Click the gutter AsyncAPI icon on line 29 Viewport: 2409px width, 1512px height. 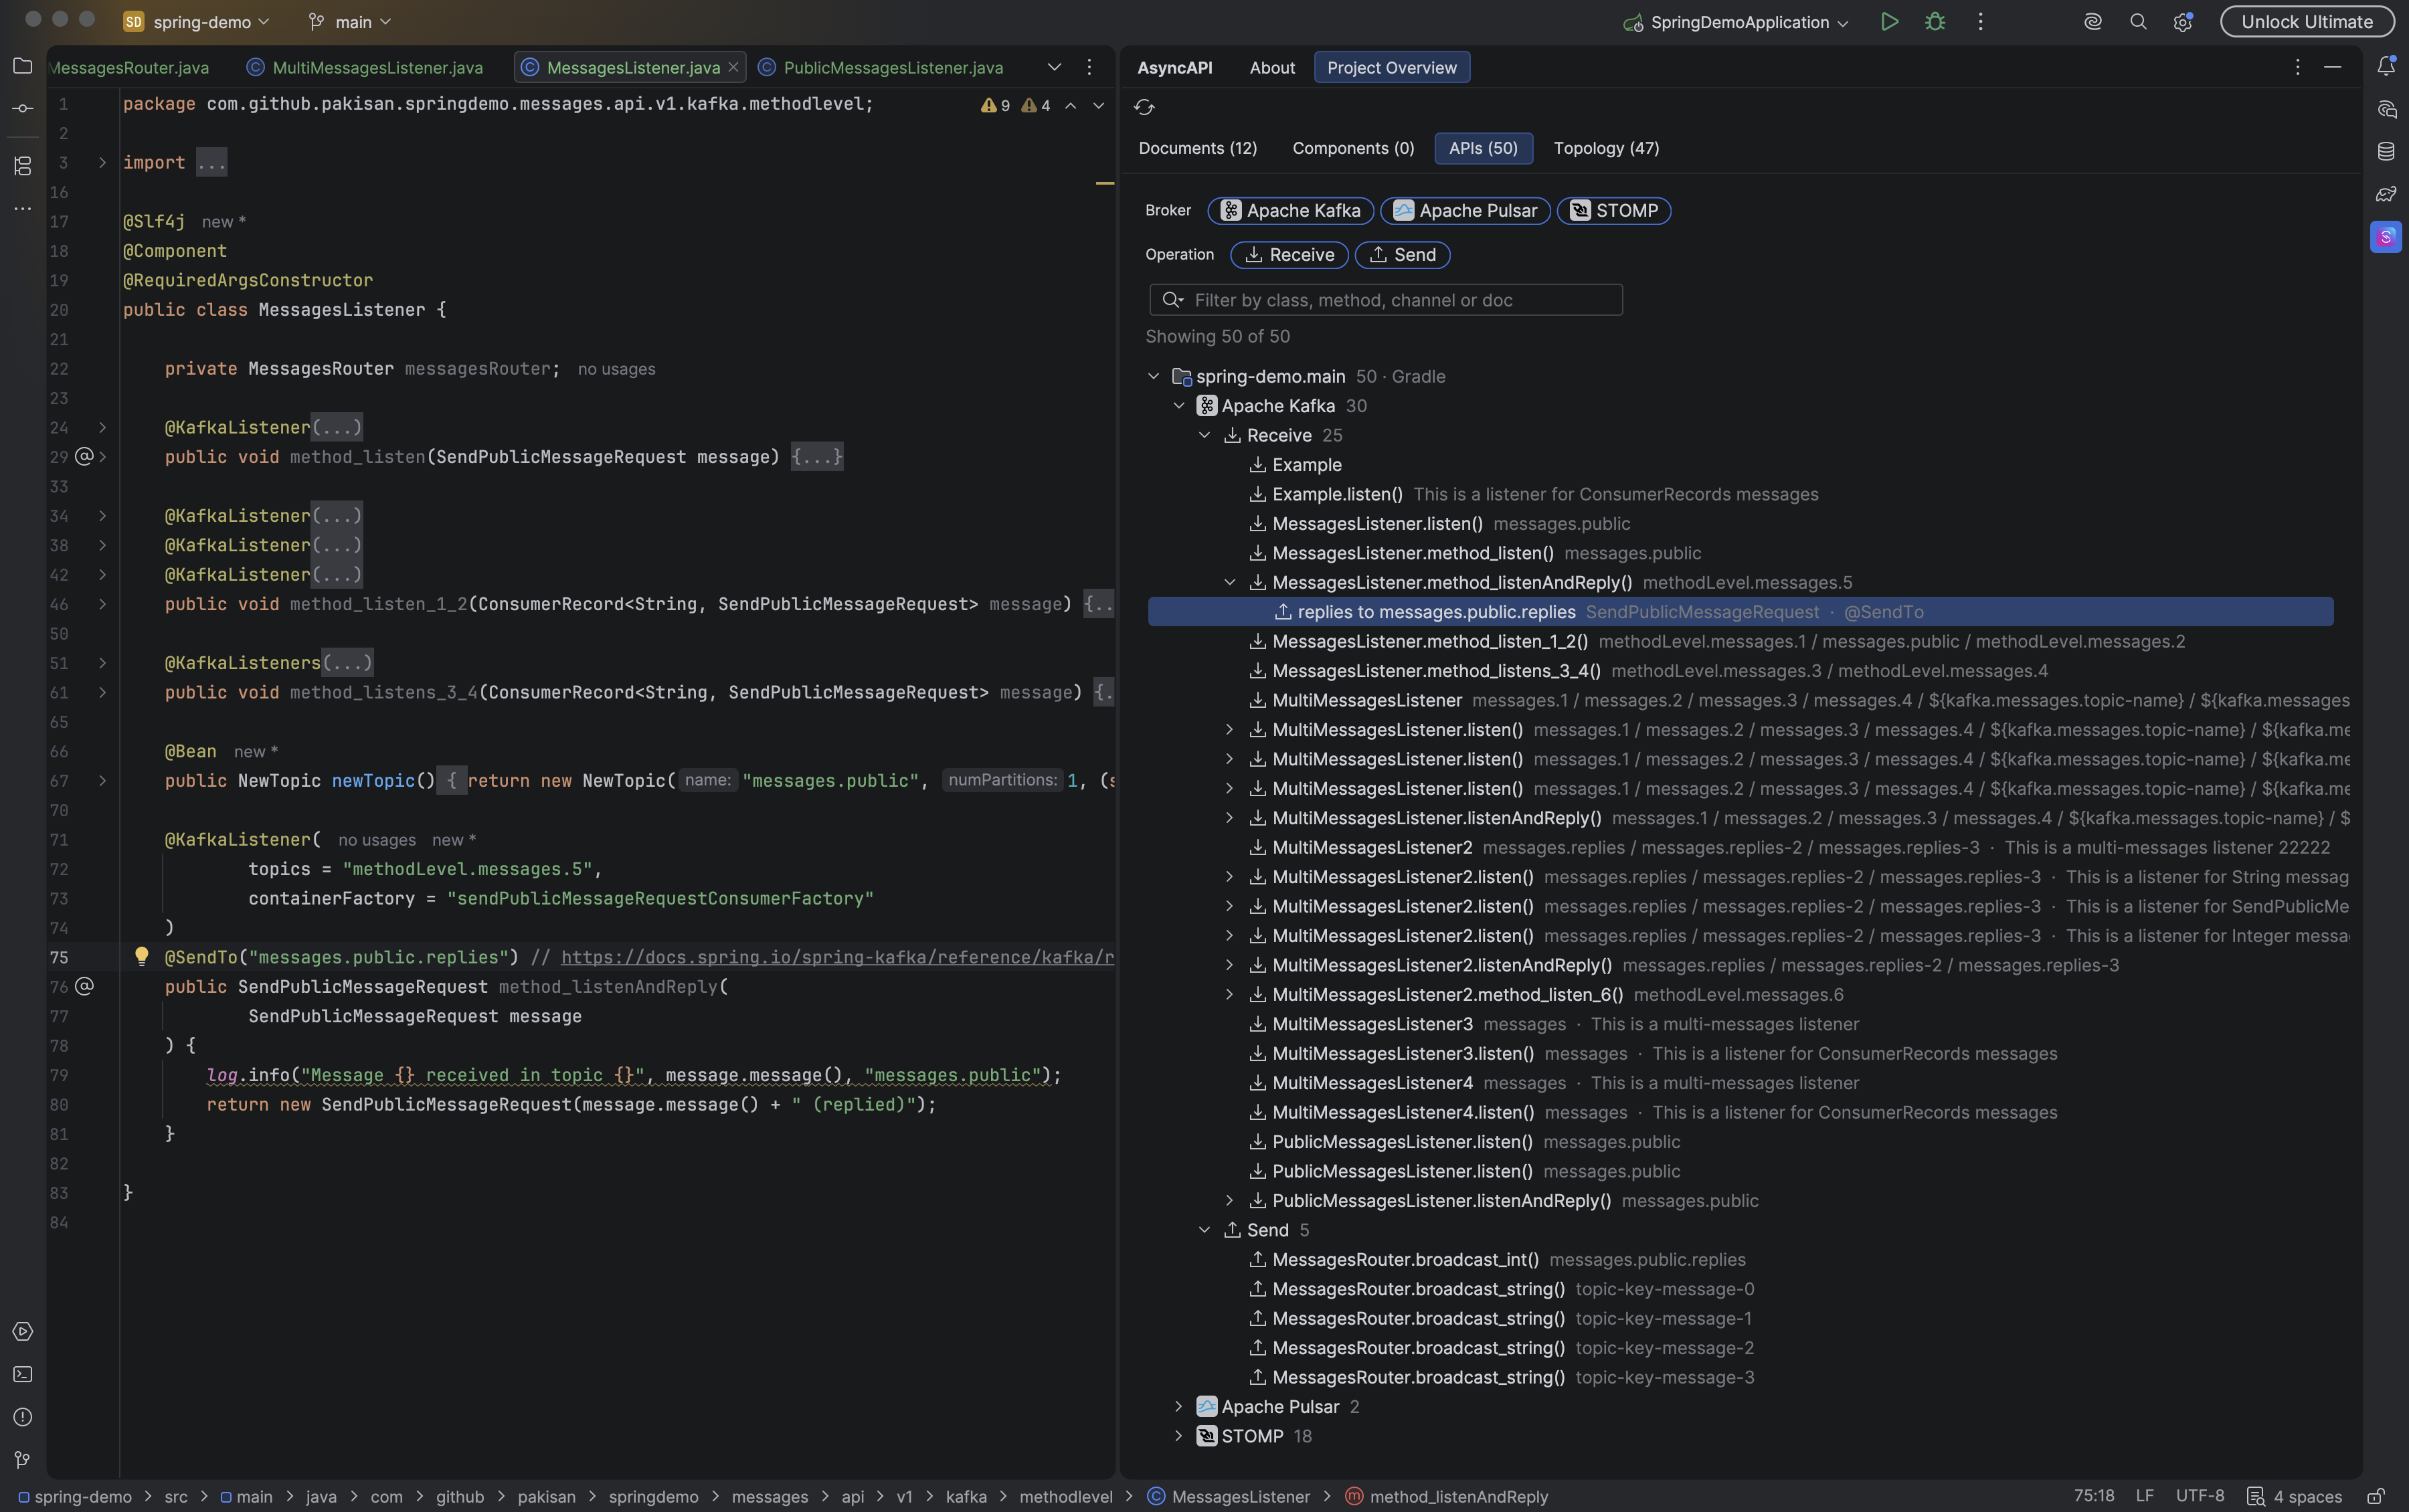click(x=85, y=456)
